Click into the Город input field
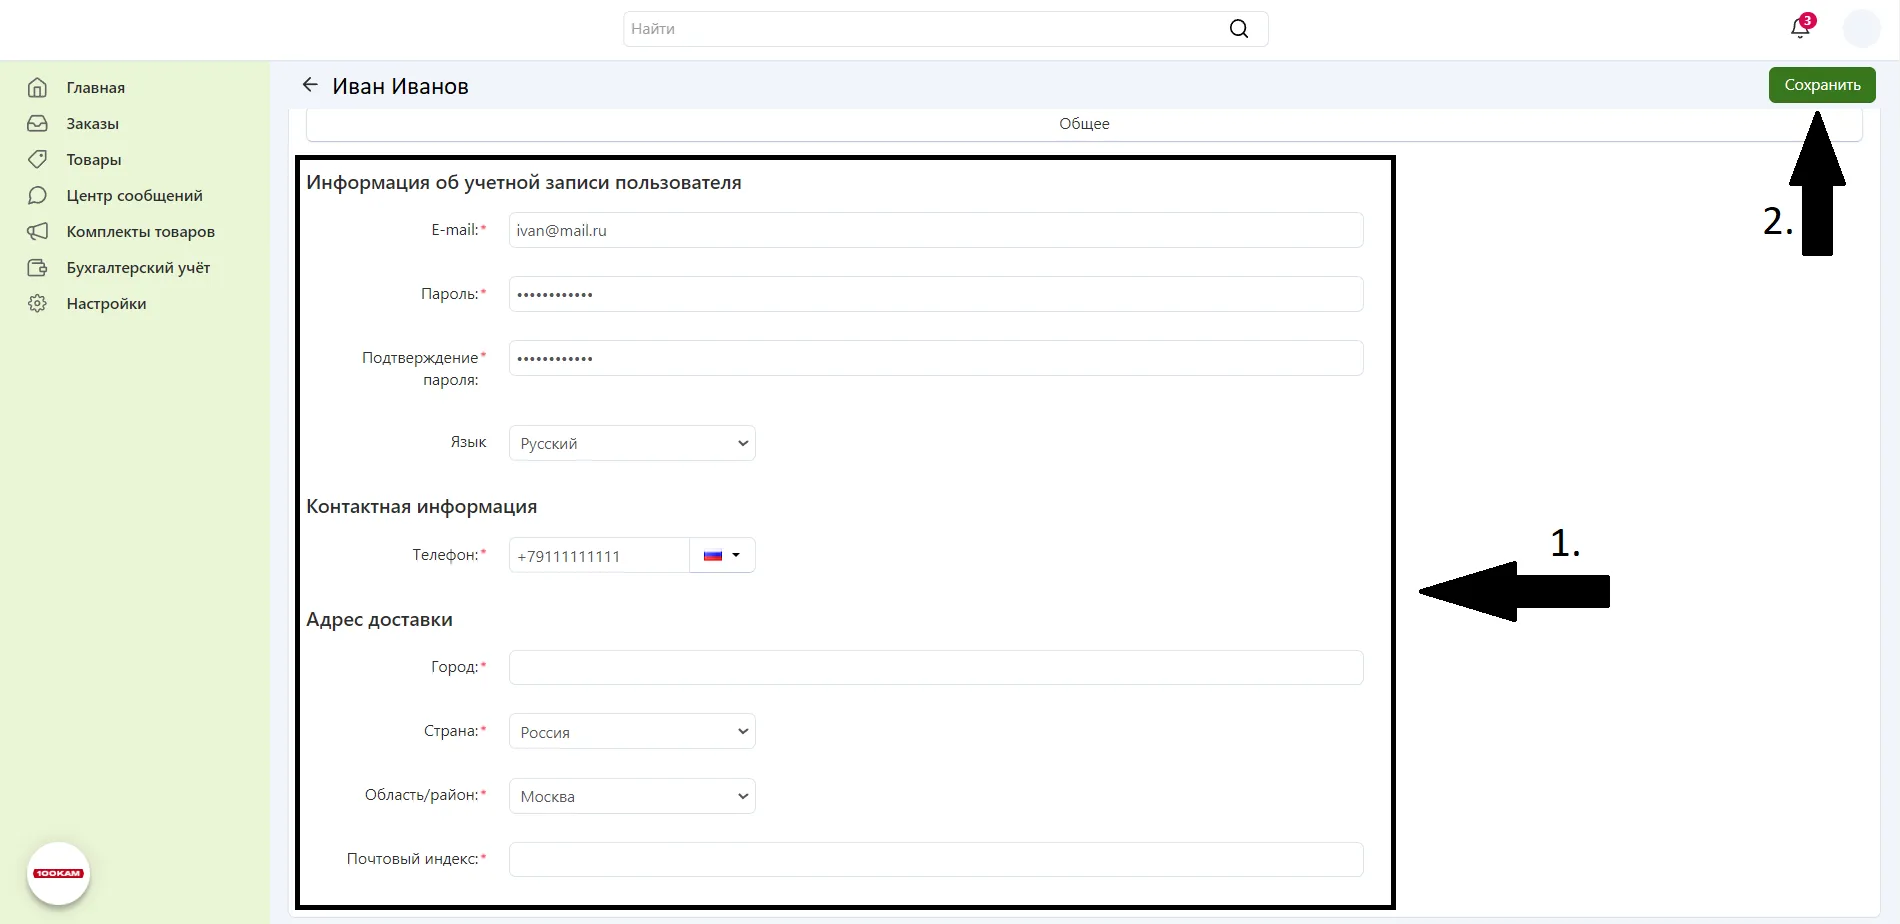The height and width of the screenshot is (924, 1900). (x=935, y=668)
